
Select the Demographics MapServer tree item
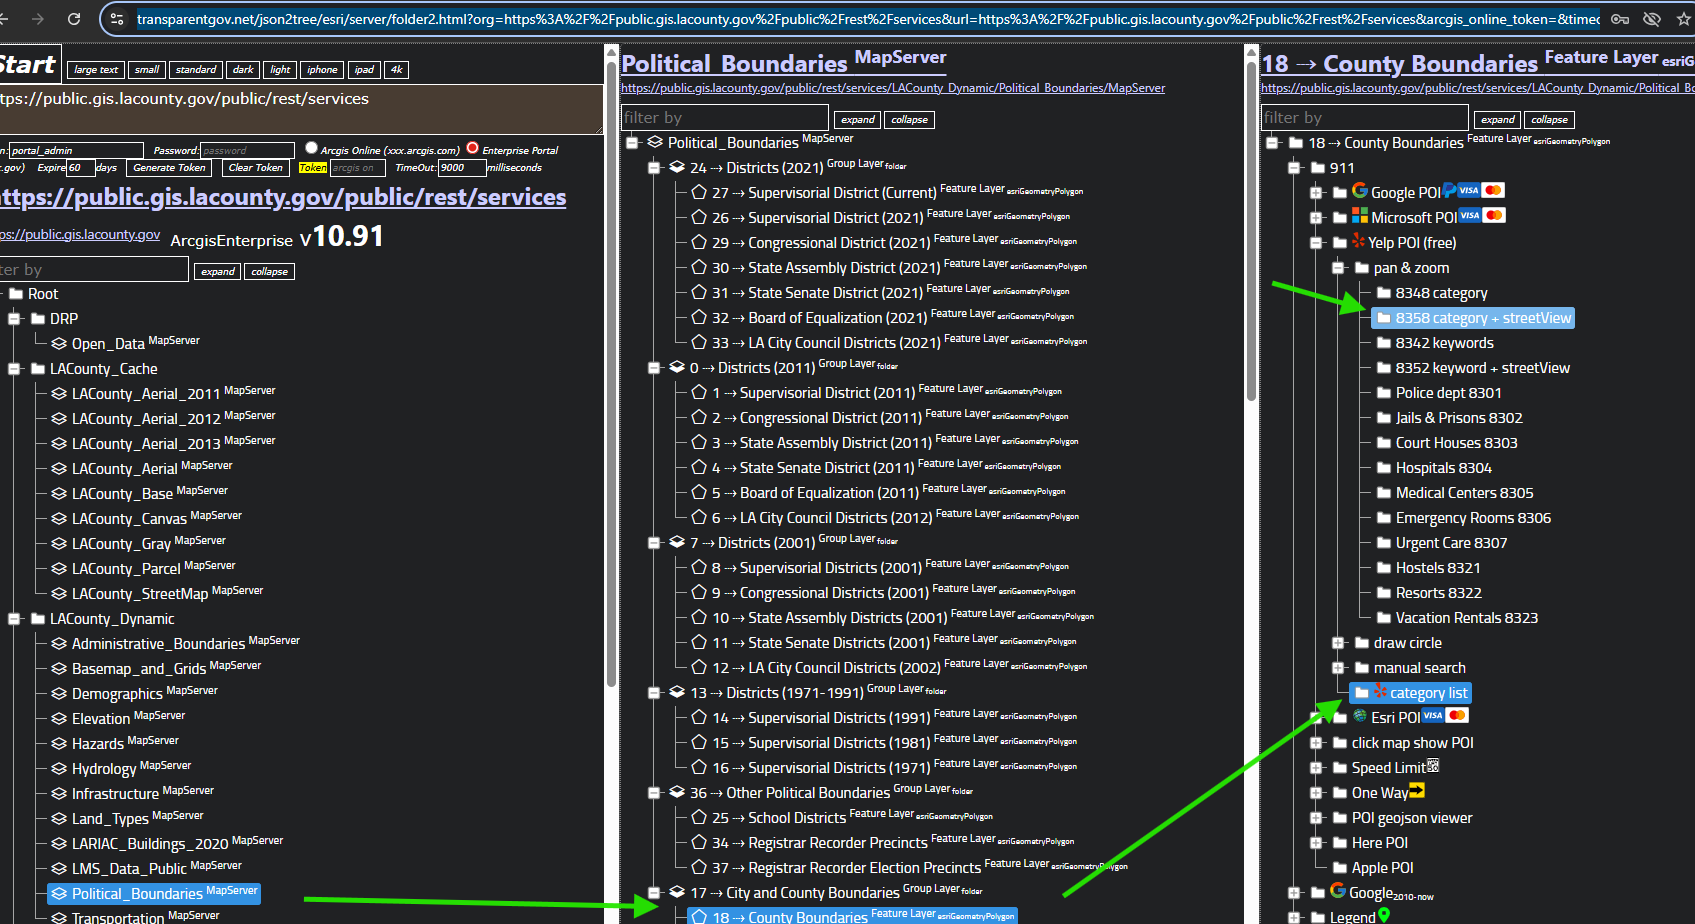tap(117, 694)
